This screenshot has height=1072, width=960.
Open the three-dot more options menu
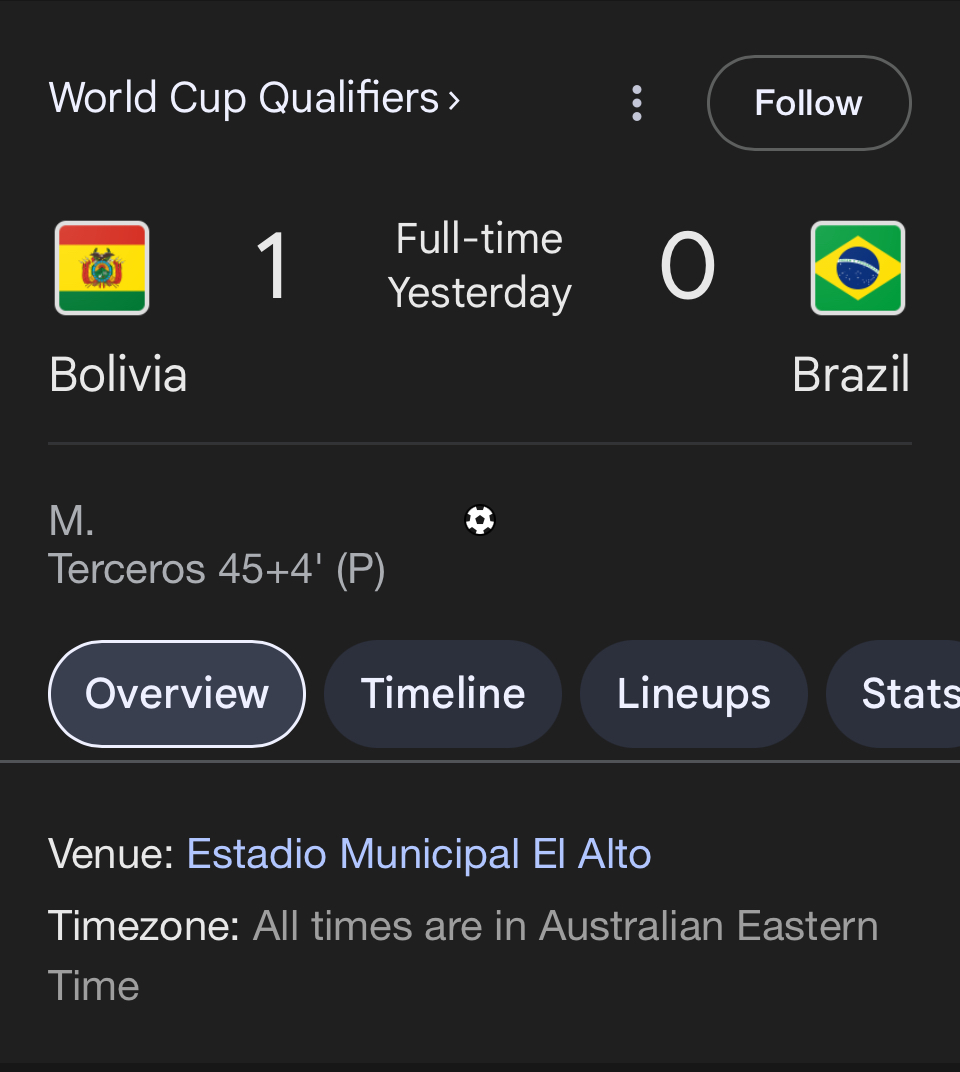point(637,103)
